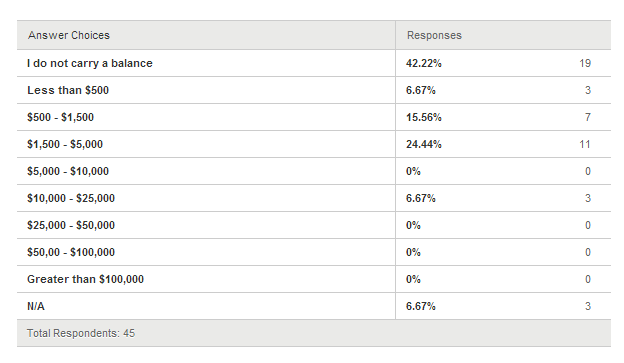
Task: Click the Total Respondents: 45 footer
Action: point(81,333)
